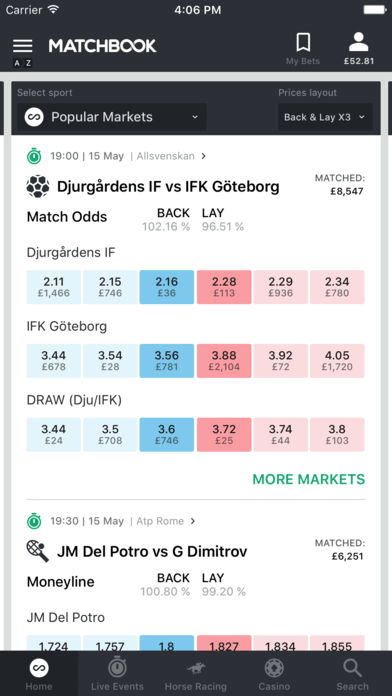
Task: Tap MORE MARKETS link
Action: point(309,479)
